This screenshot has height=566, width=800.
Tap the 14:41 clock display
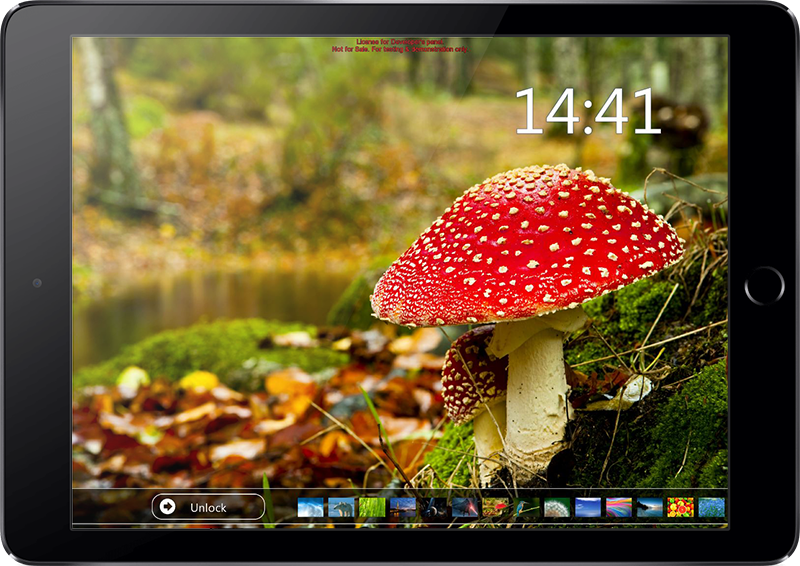[588, 112]
